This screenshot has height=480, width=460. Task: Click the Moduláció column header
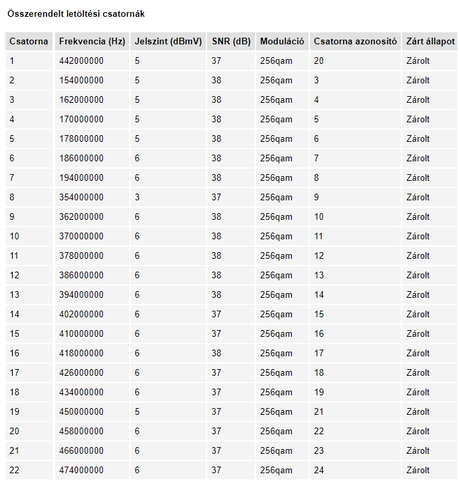click(282, 41)
